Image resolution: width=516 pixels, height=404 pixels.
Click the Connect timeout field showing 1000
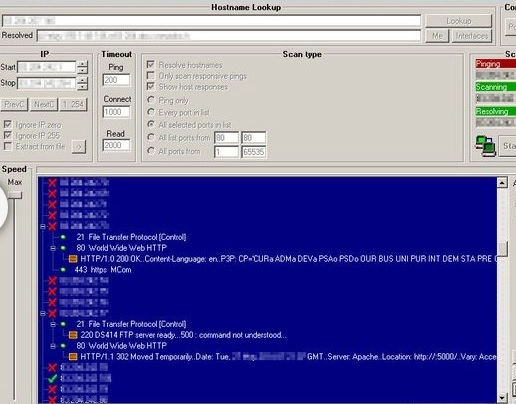click(x=116, y=112)
